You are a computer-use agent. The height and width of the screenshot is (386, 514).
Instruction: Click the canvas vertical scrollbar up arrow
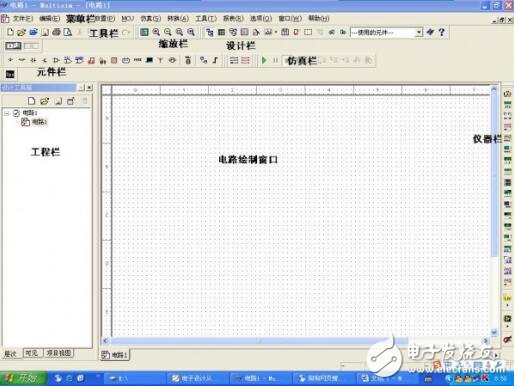point(494,89)
